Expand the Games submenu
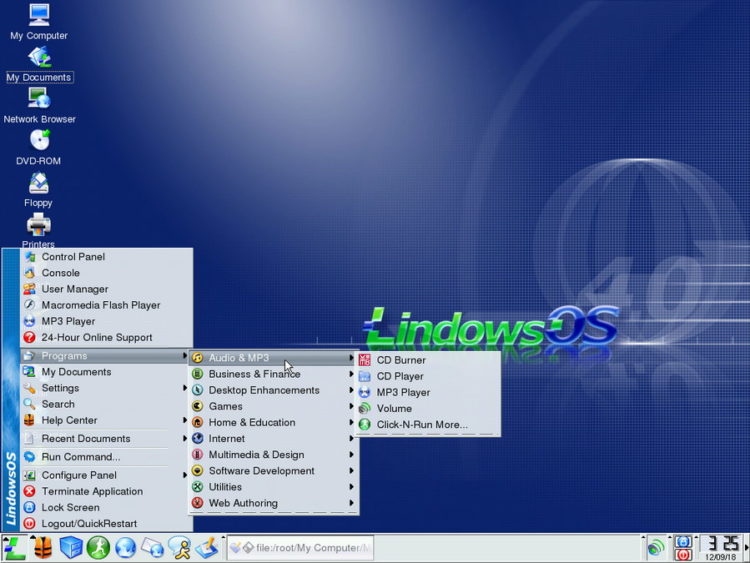 [225, 406]
